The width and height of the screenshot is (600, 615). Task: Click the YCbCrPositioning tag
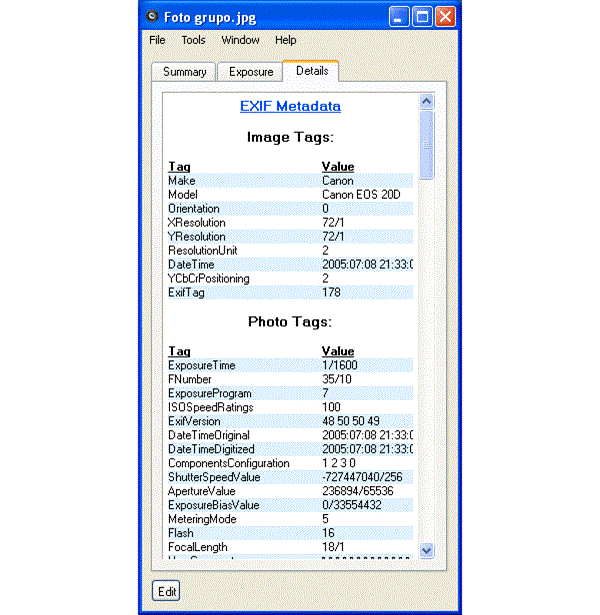(209, 278)
